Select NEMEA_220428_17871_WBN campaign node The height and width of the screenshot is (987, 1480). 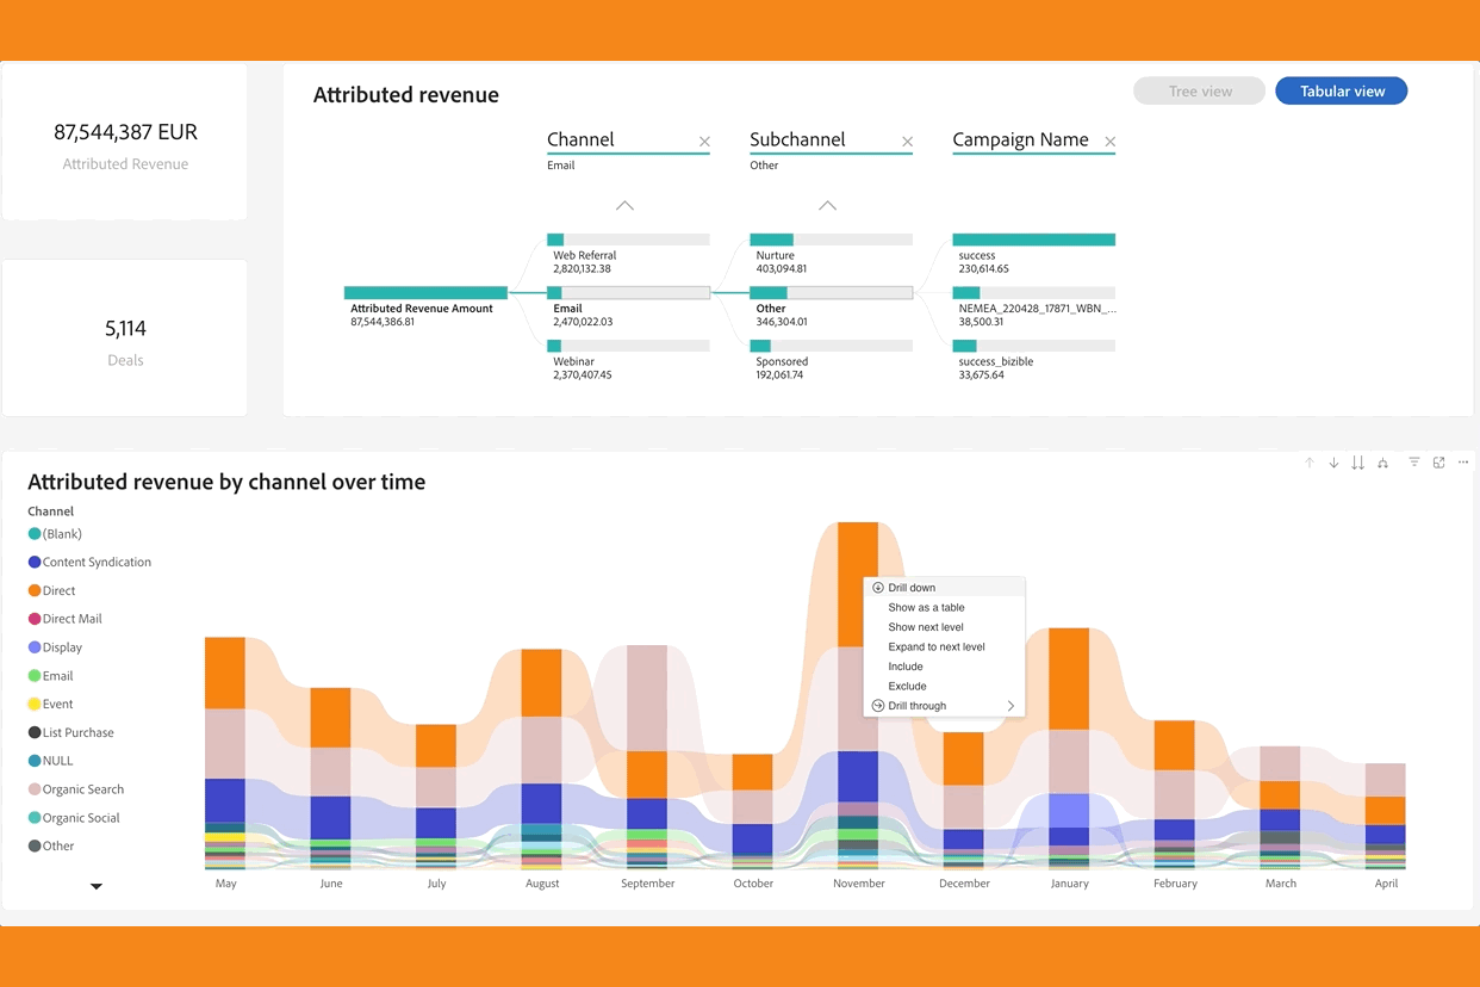click(x=1034, y=307)
